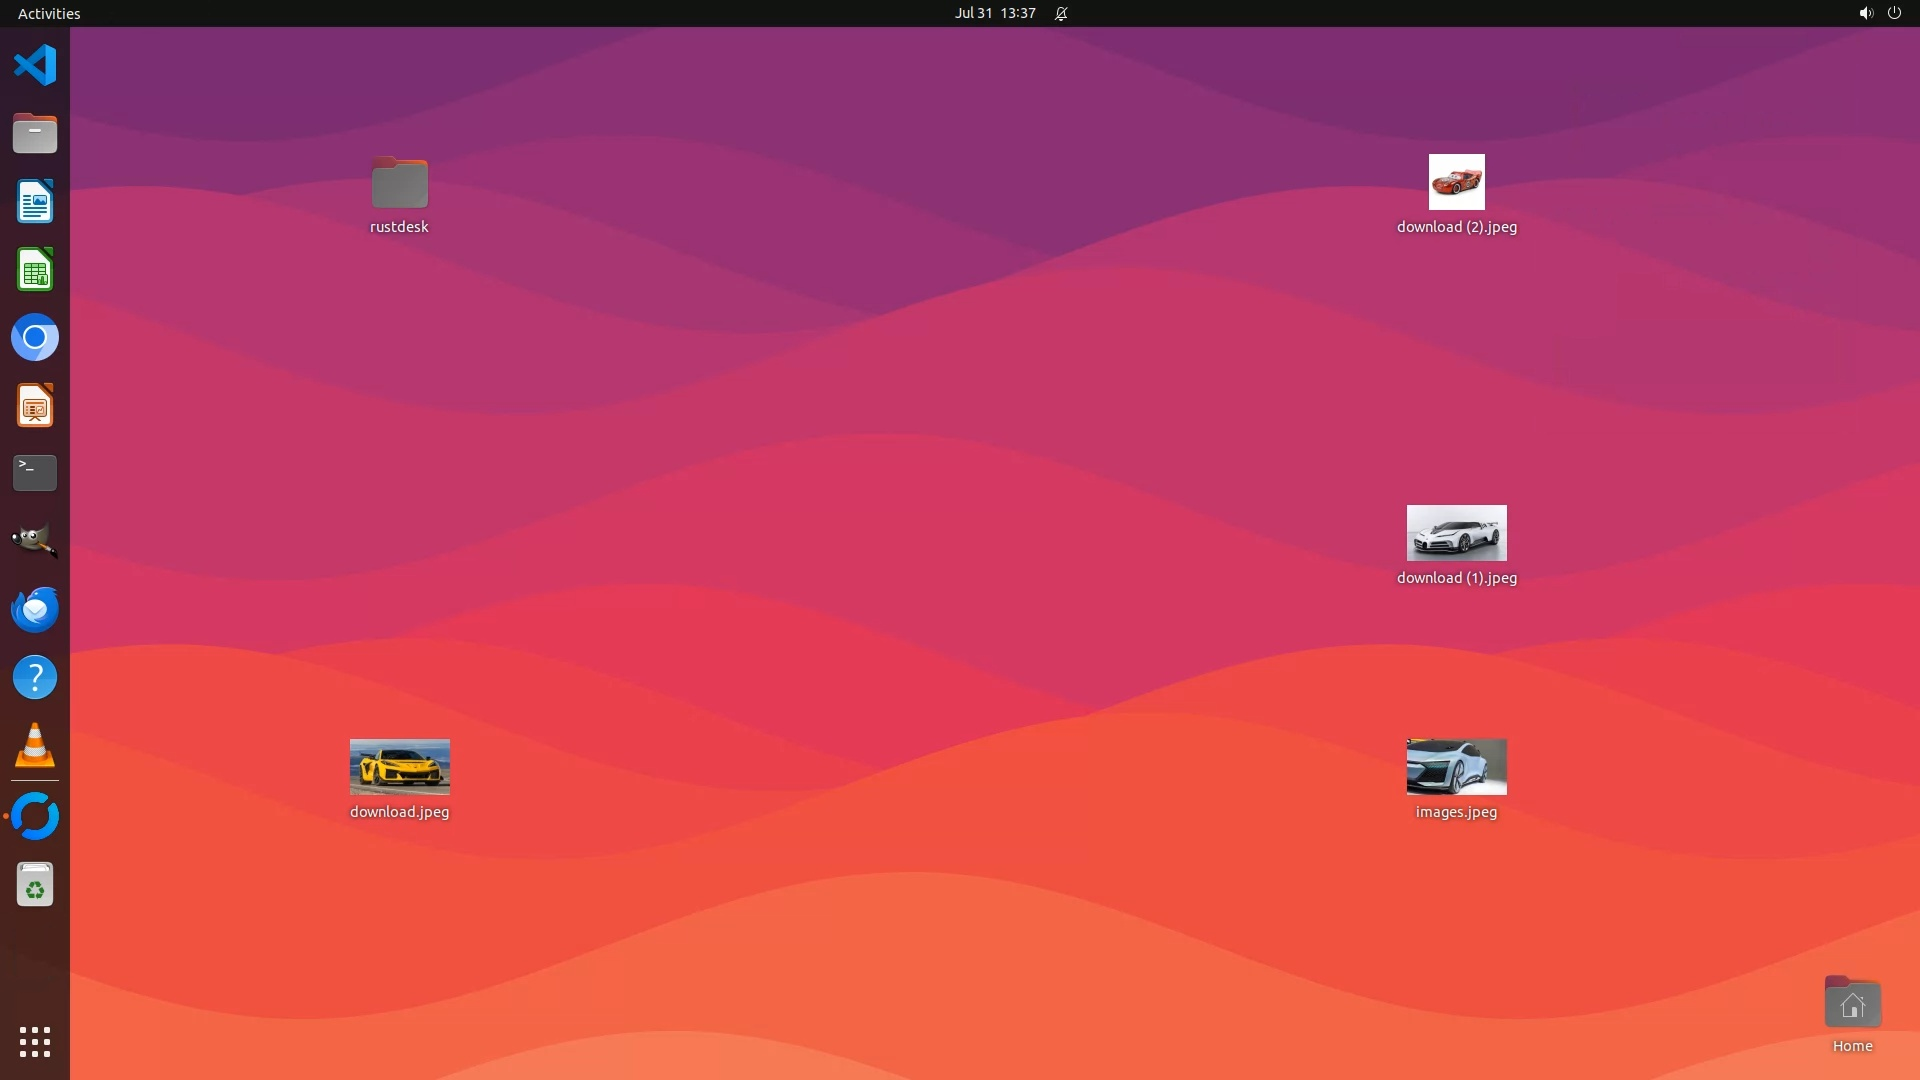Open LibreOffice Writer from the dock
The image size is (1920, 1080).
pyautogui.click(x=35, y=202)
